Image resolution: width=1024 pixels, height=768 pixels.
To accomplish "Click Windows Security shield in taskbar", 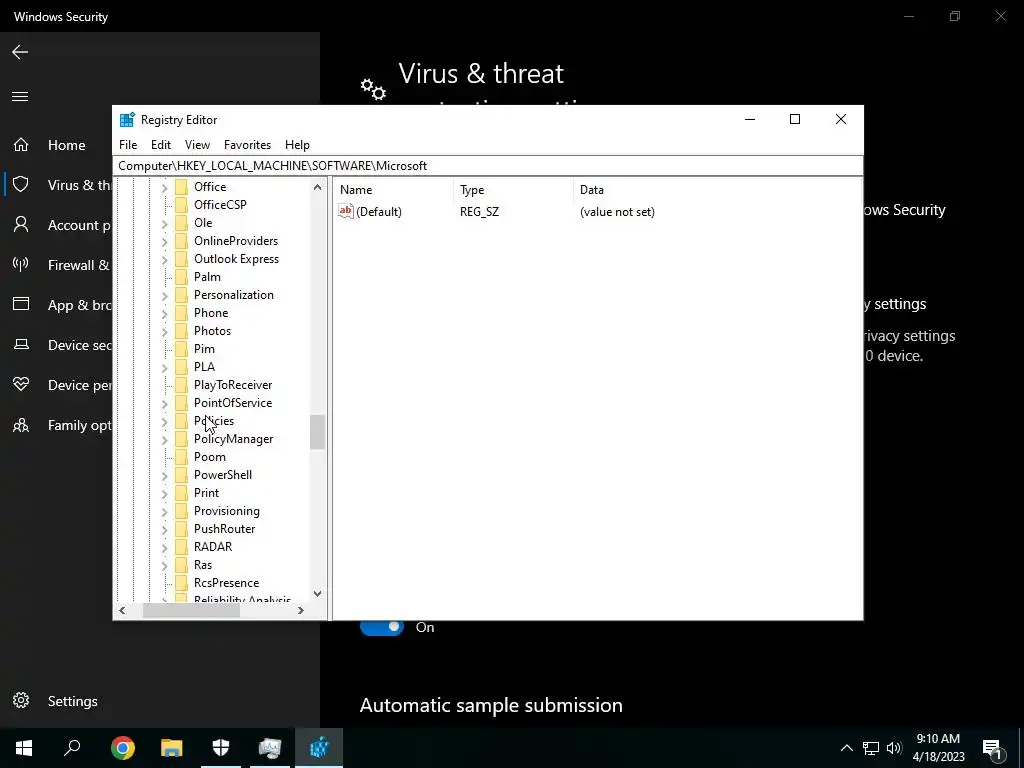I will click(x=221, y=748).
